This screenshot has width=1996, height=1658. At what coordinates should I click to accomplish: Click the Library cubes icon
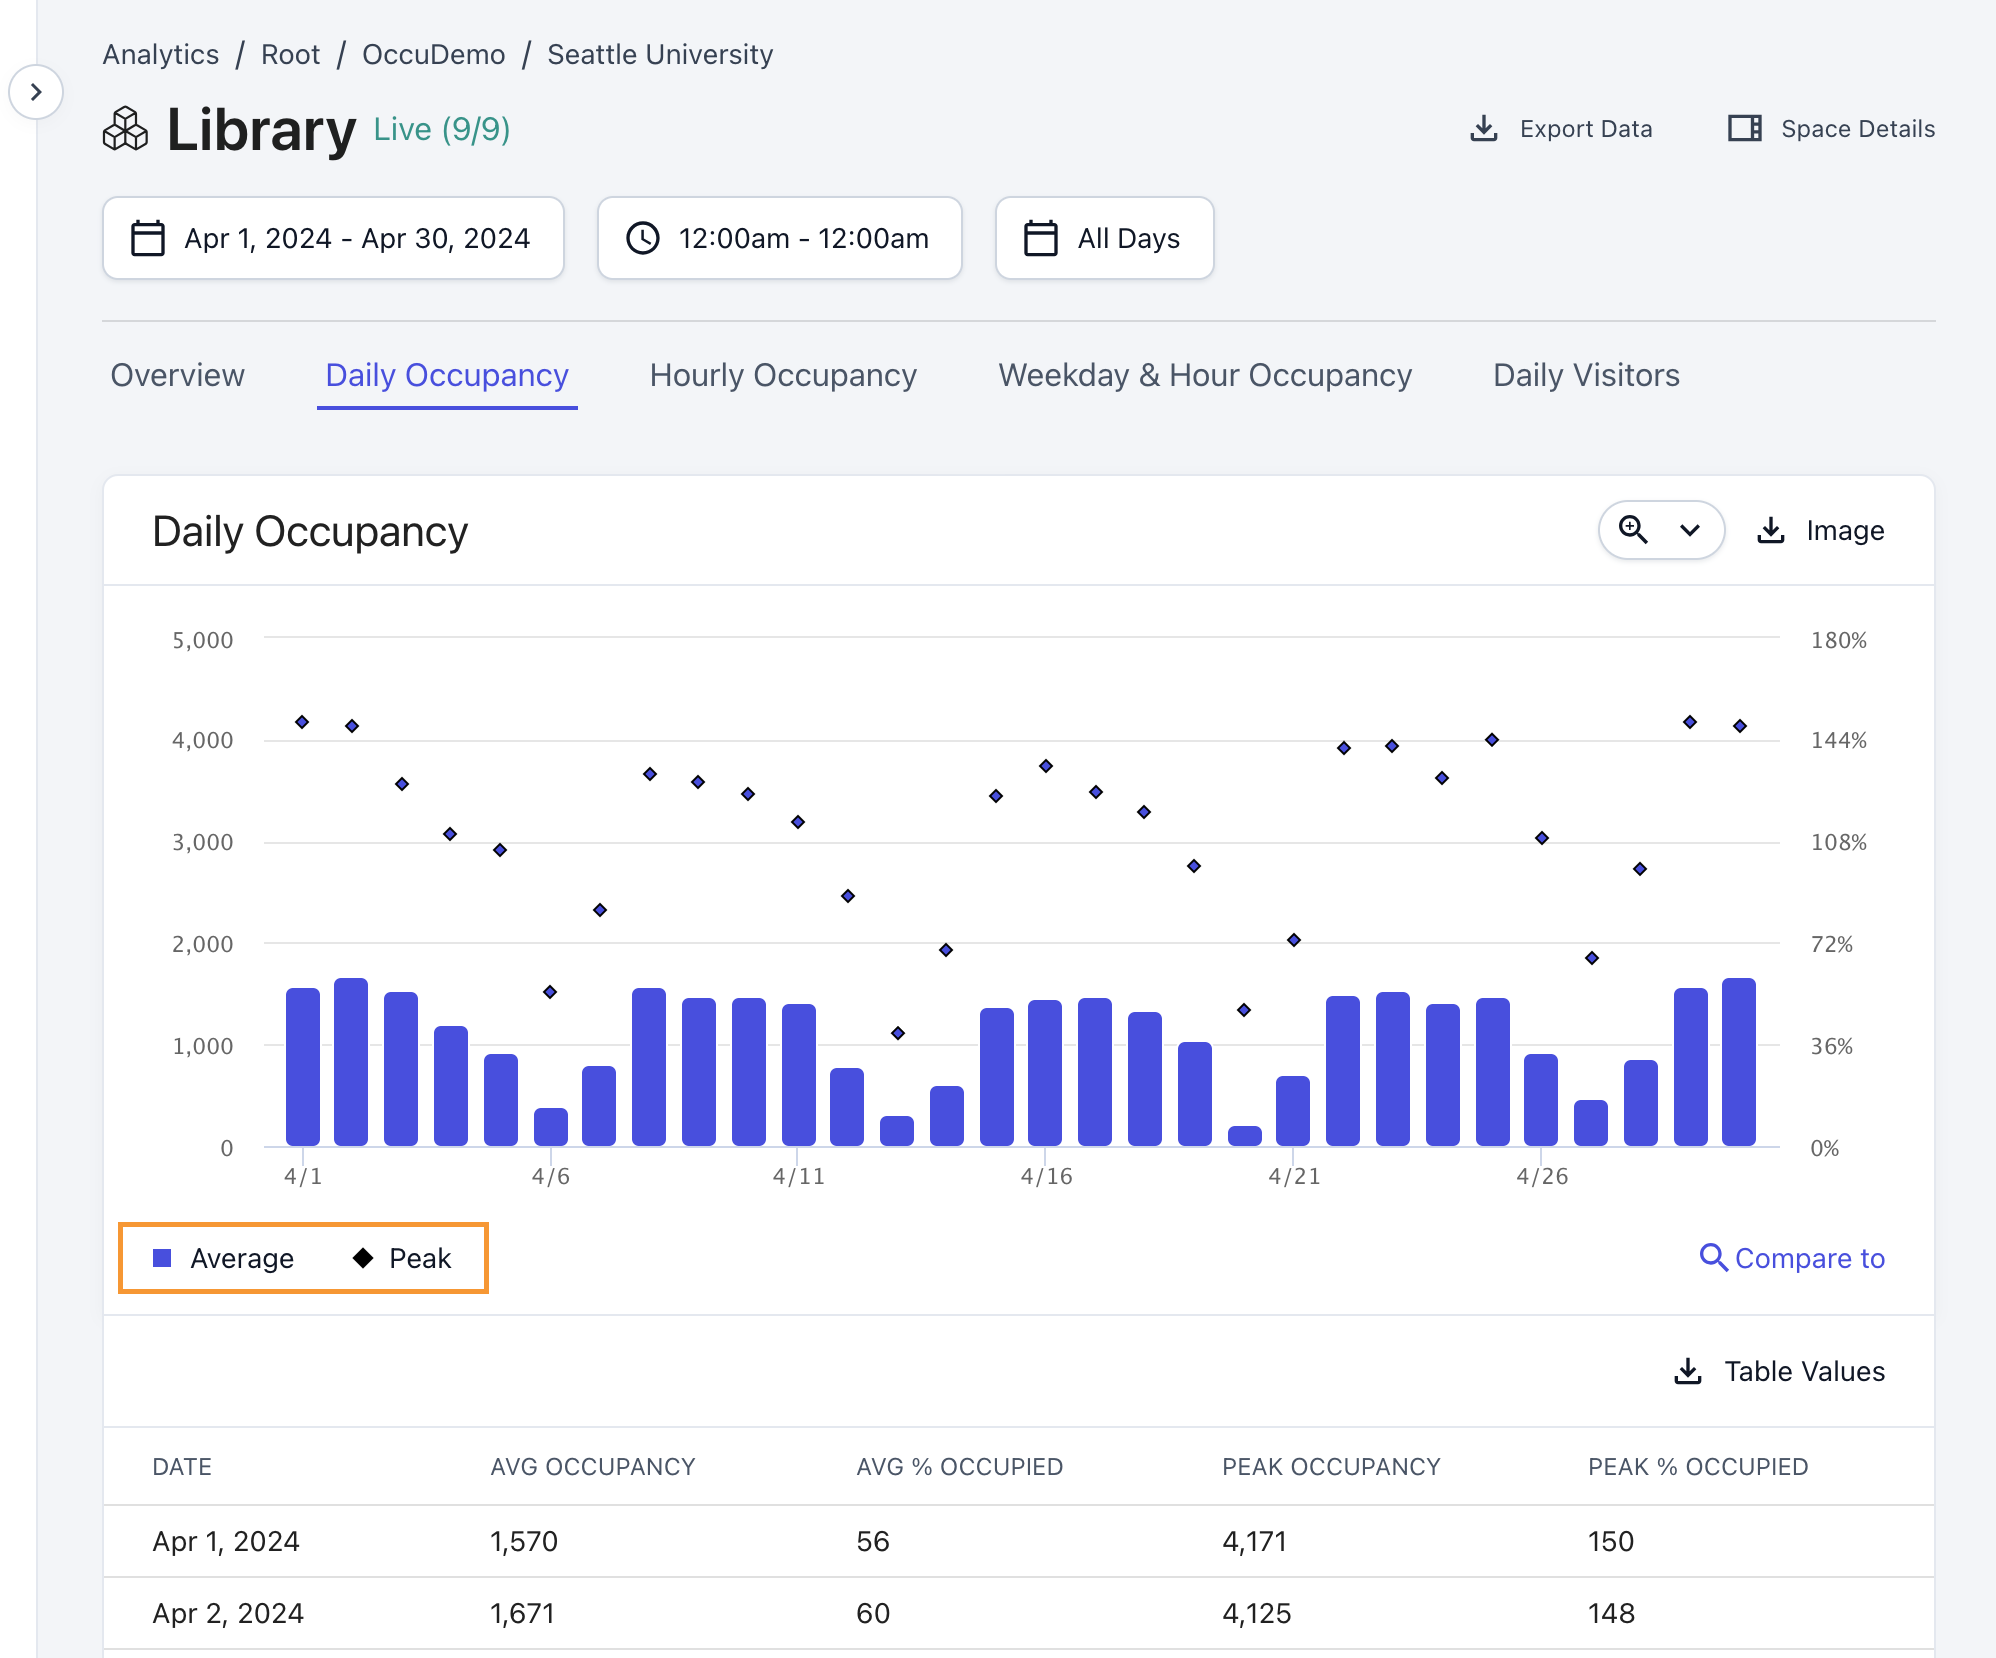(126, 130)
